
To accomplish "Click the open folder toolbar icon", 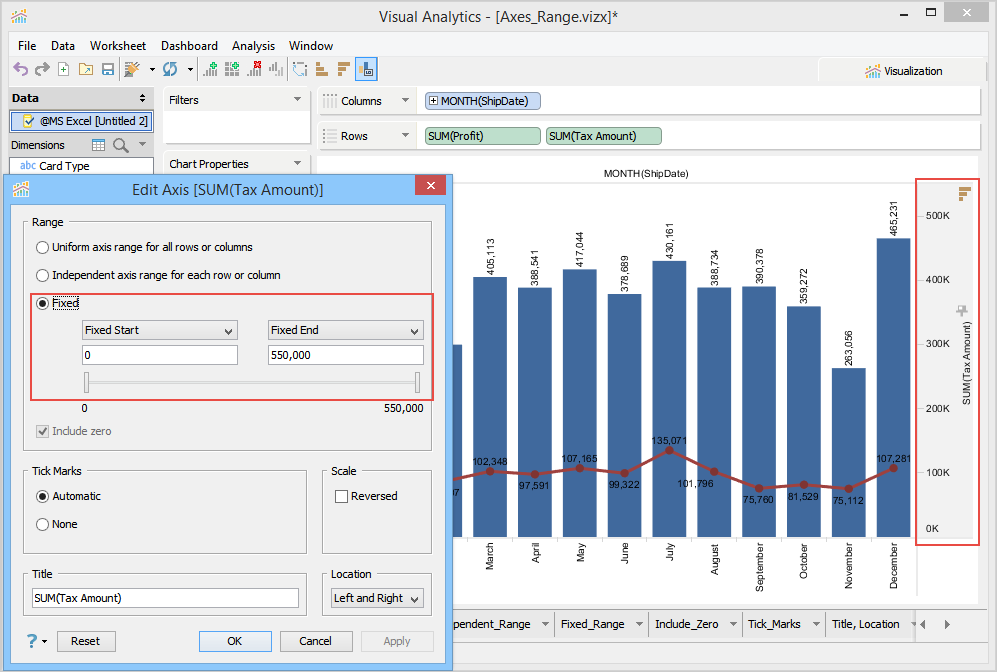I will 85,69.
